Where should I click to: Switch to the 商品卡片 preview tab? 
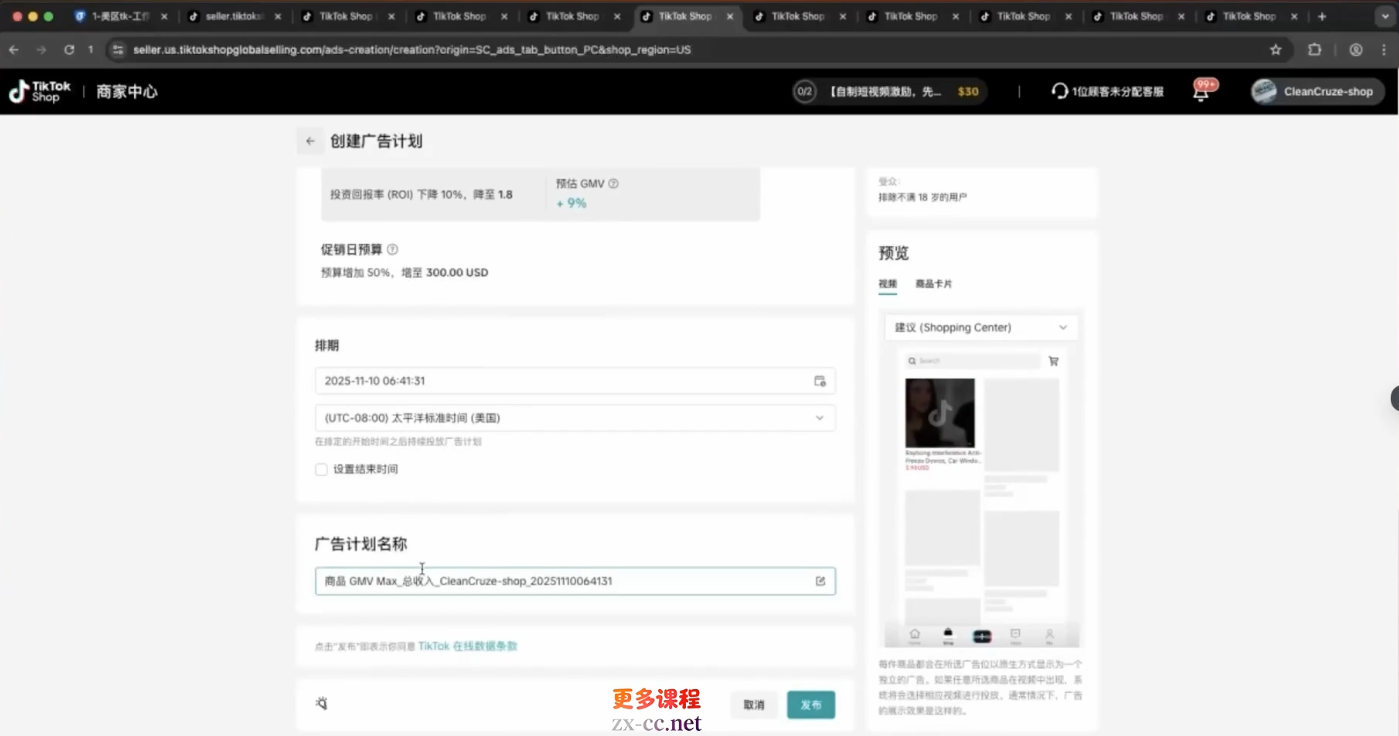(x=933, y=284)
